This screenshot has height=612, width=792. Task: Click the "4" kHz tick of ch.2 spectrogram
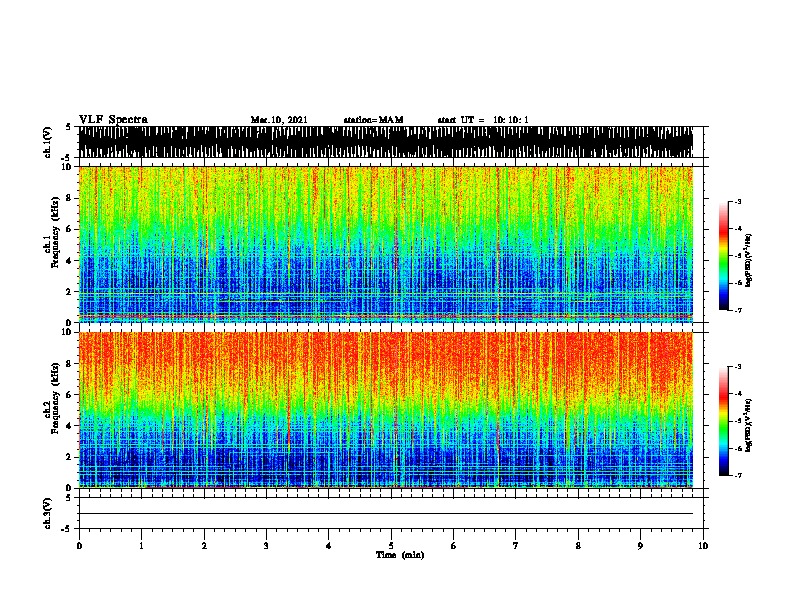(x=70, y=426)
